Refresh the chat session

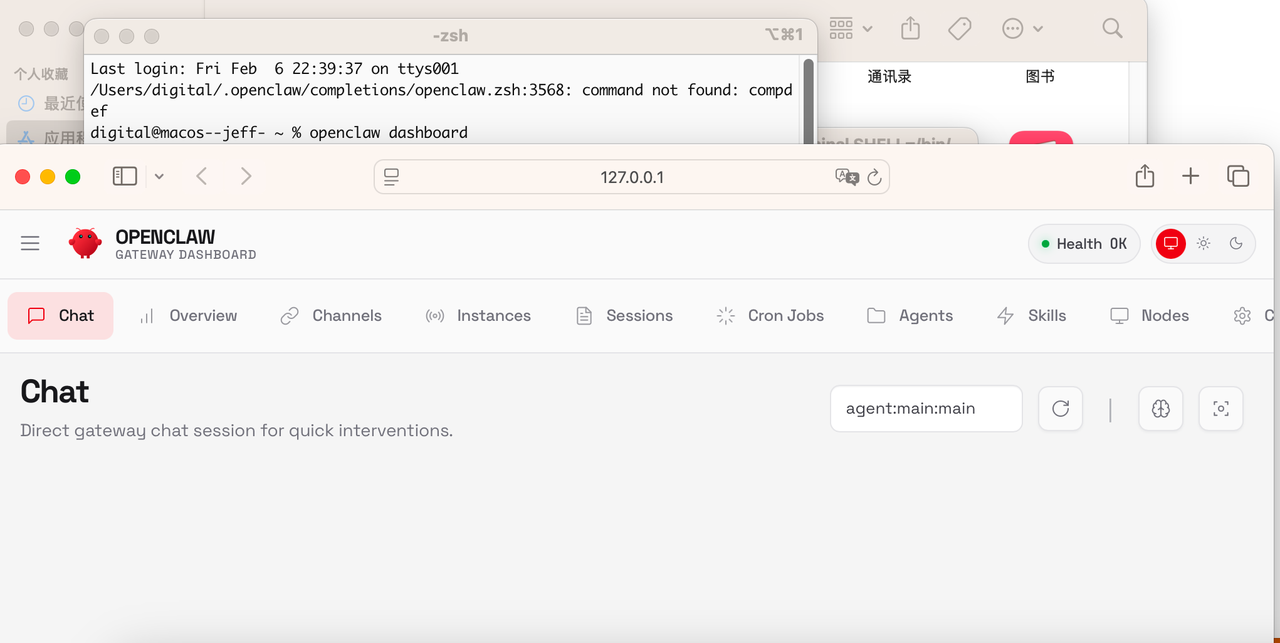coord(1061,408)
